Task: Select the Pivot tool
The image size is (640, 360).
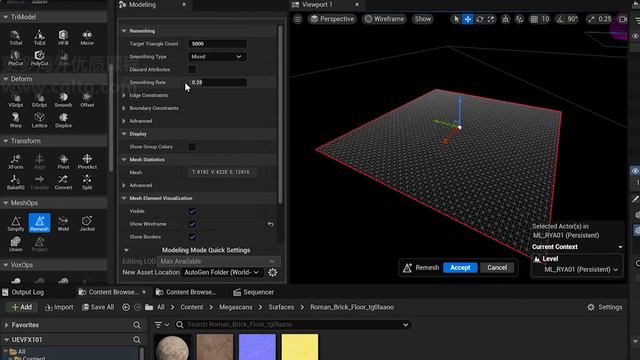Action: pos(63,162)
